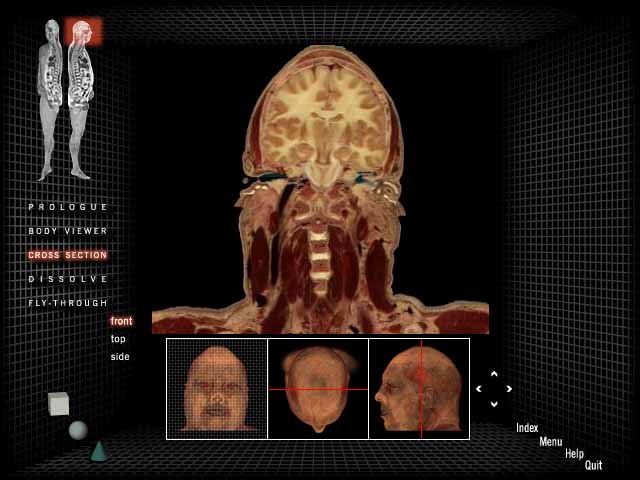Screen dimensions: 640x480
Task: Move slice with the down arrow
Action: point(494,404)
